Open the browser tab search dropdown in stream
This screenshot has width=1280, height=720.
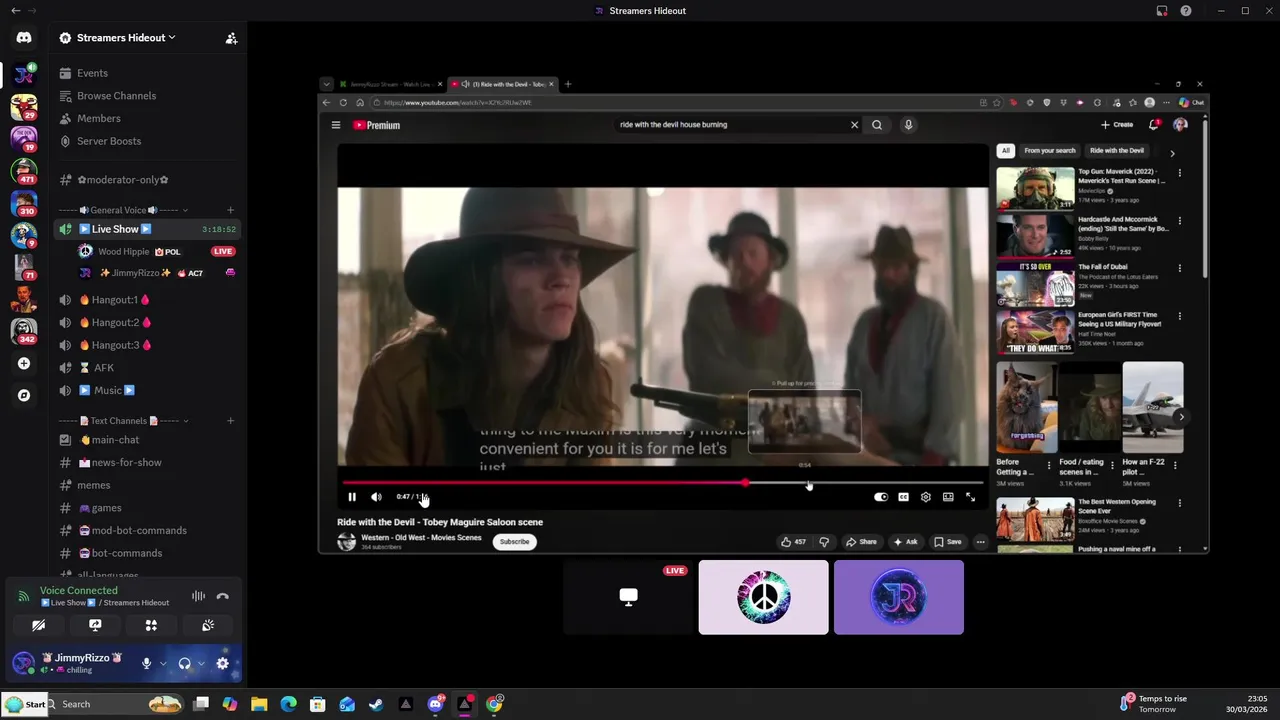[x=326, y=84]
